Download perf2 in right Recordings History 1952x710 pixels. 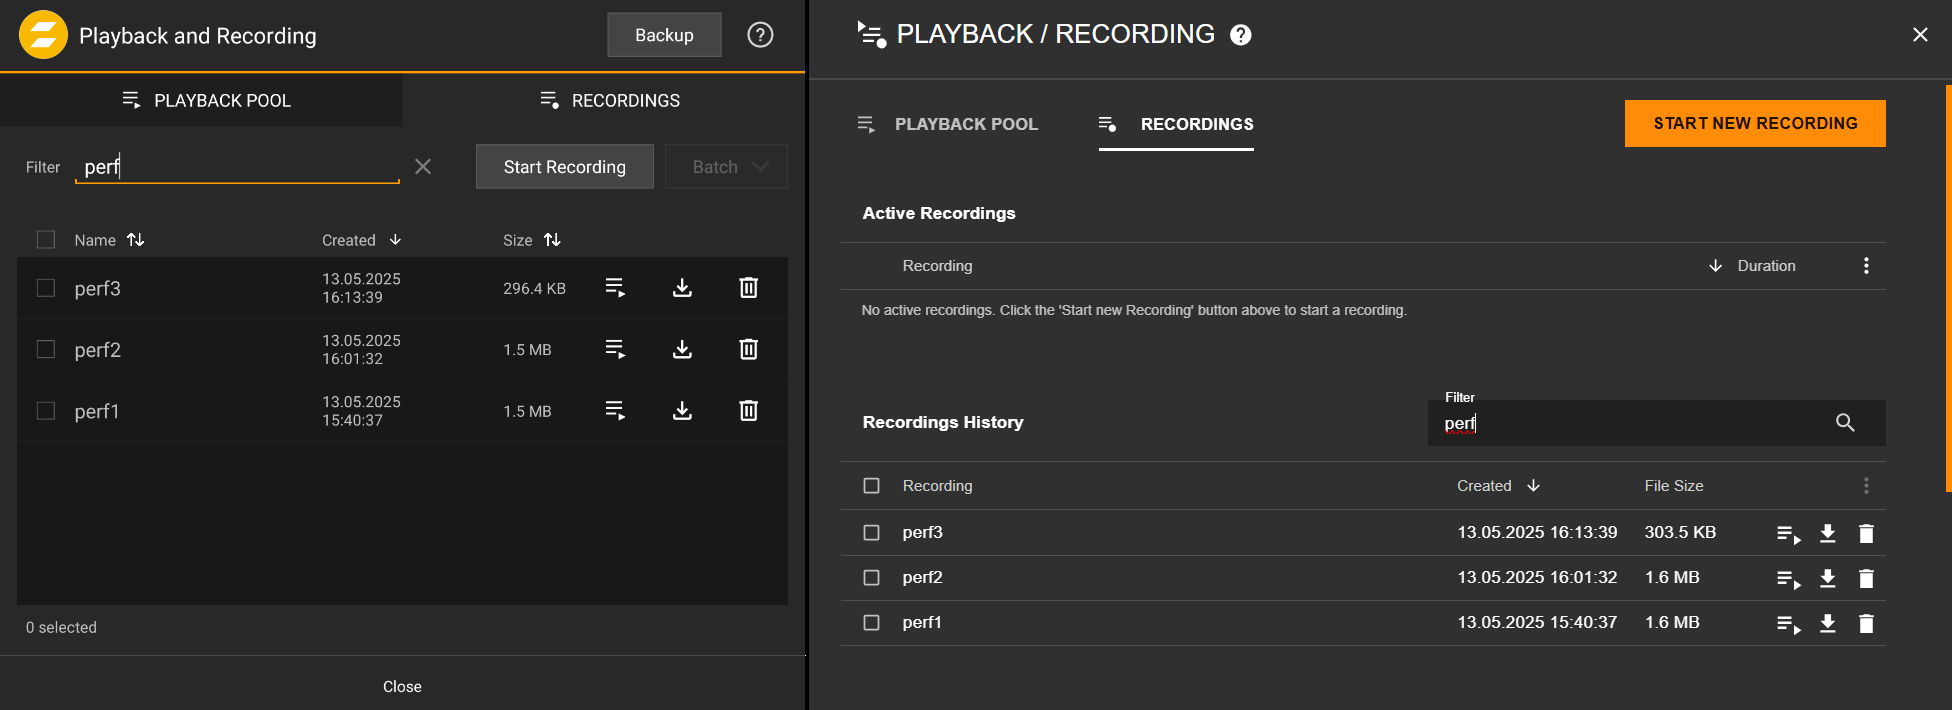[1827, 578]
